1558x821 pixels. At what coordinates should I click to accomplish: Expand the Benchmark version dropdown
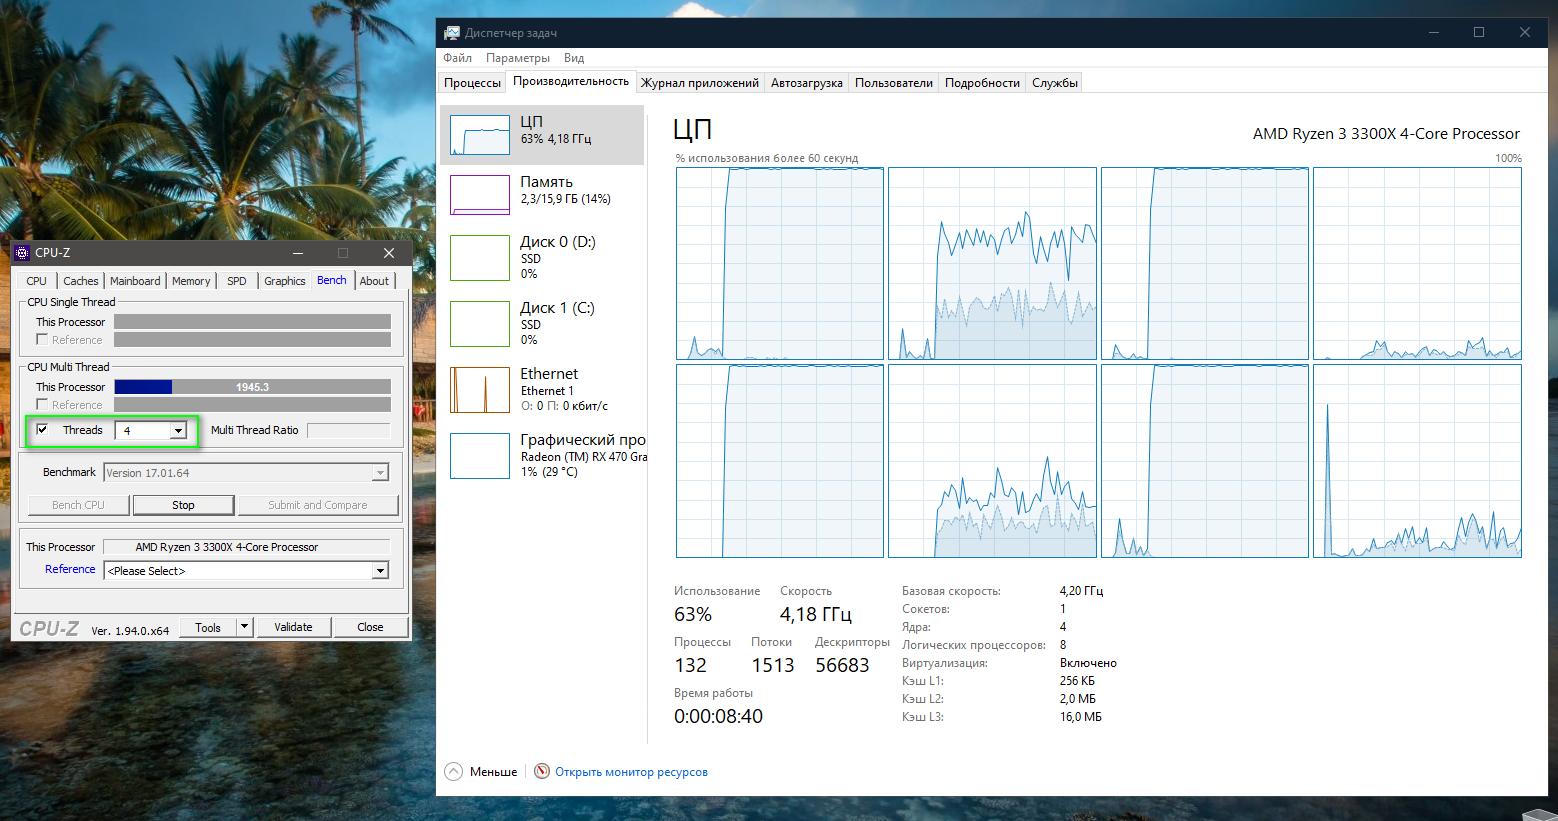(380, 473)
